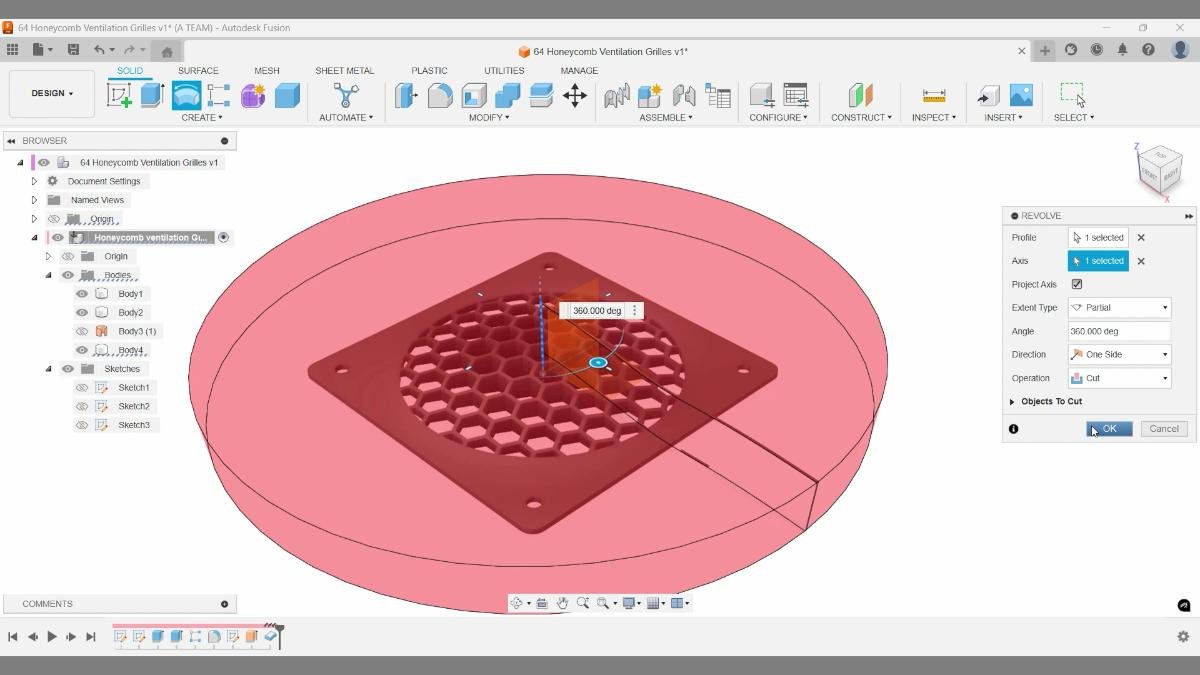Click the Profile 1 selected button
1200x675 pixels.
tap(1098, 238)
